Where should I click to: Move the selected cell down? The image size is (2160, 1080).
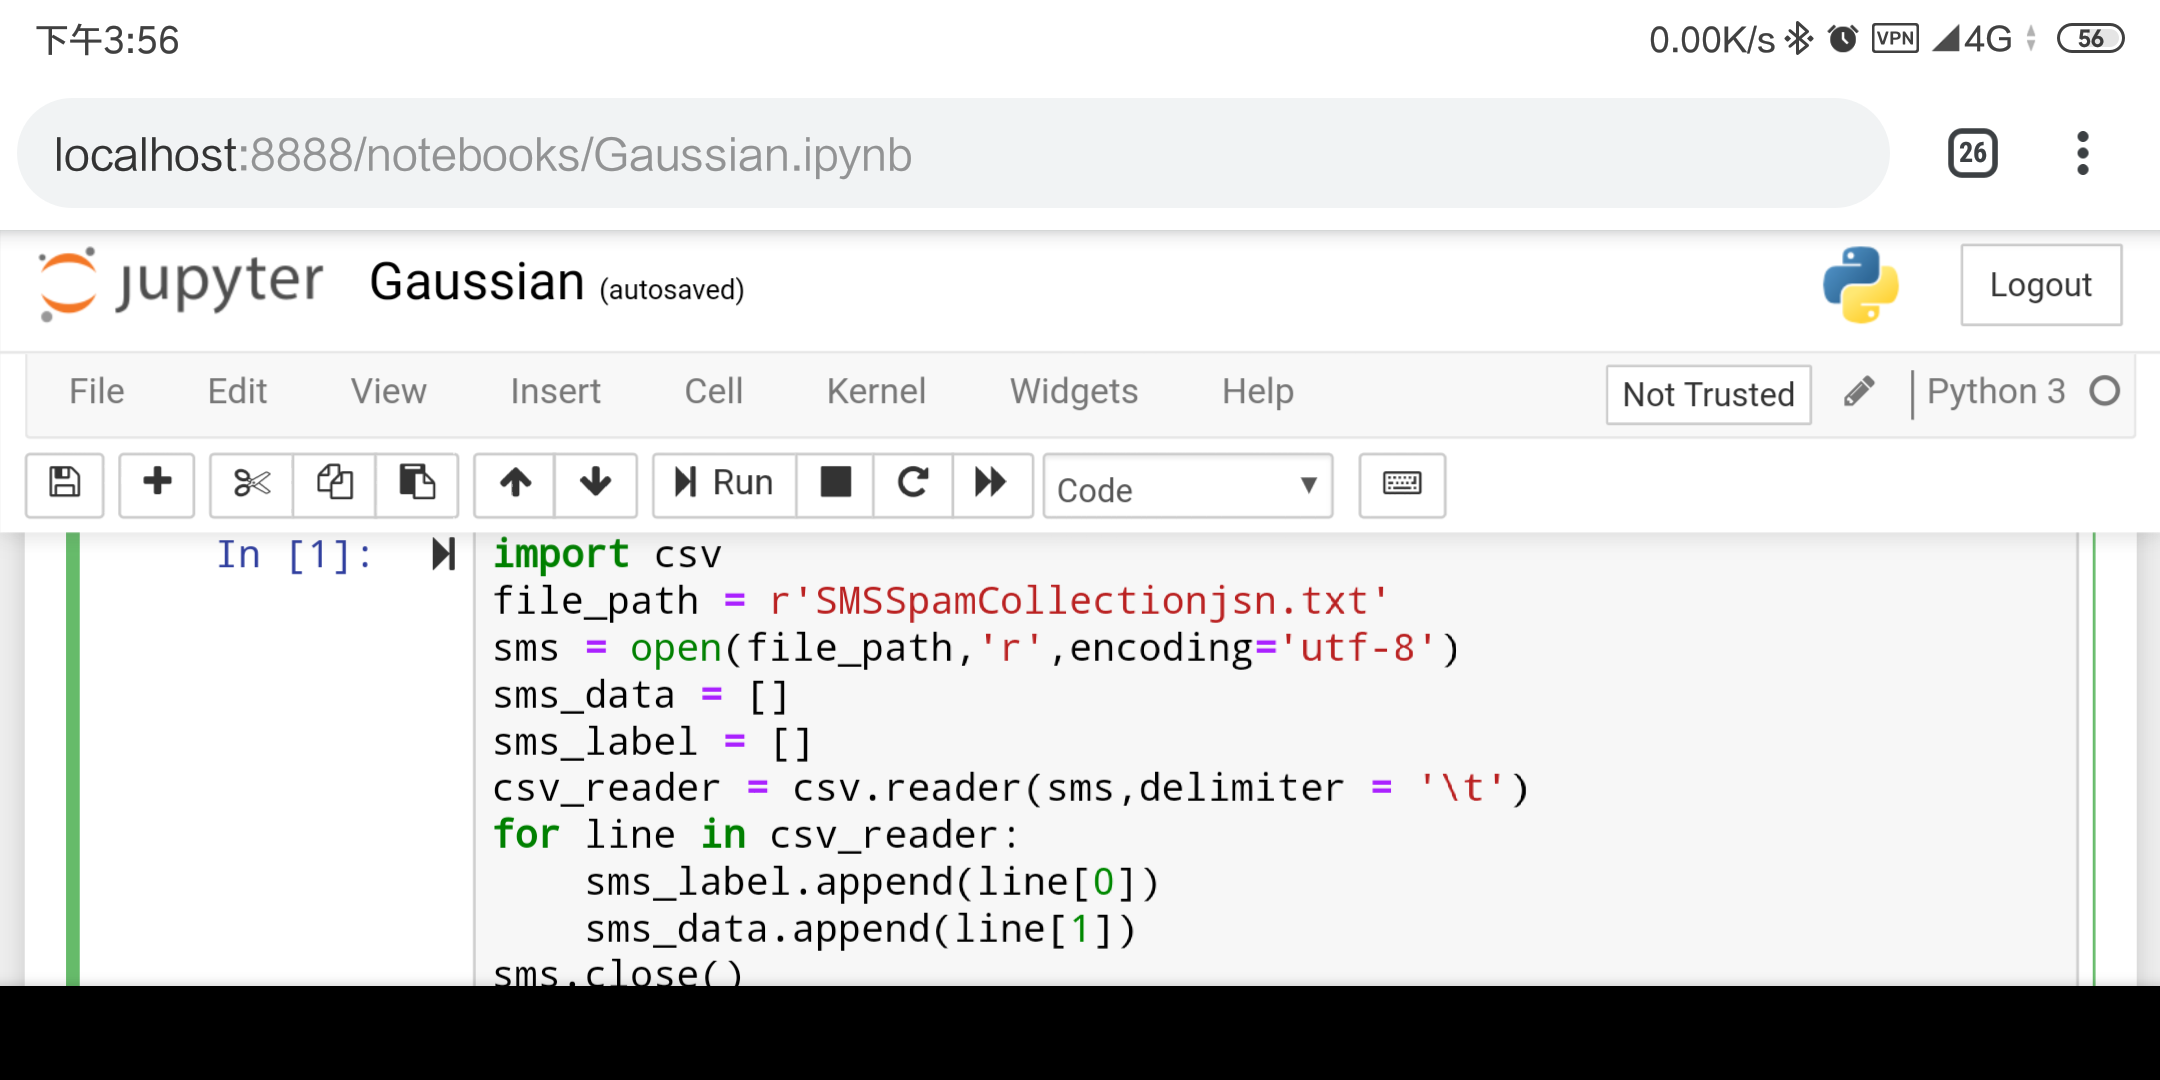(596, 484)
